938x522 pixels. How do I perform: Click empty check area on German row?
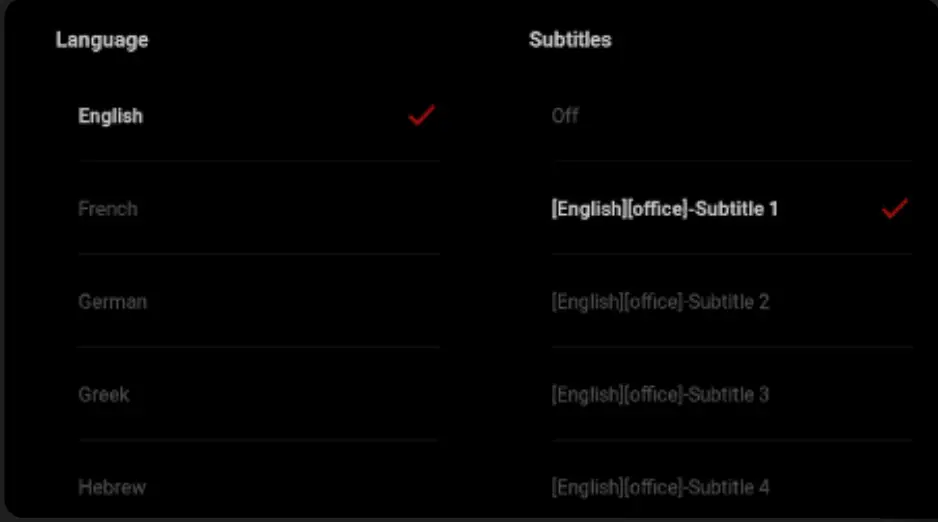(422, 302)
